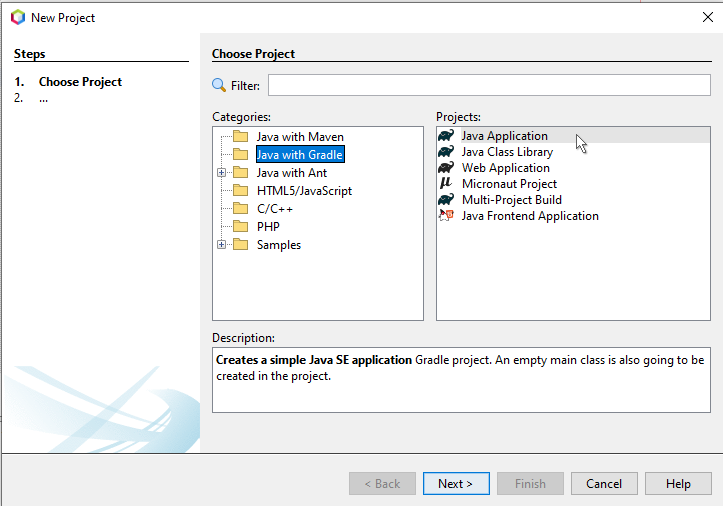Image resolution: width=723 pixels, height=506 pixels.
Task: Click the Gradle icon beside Java Class Library
Action: (x=446, y=152)
